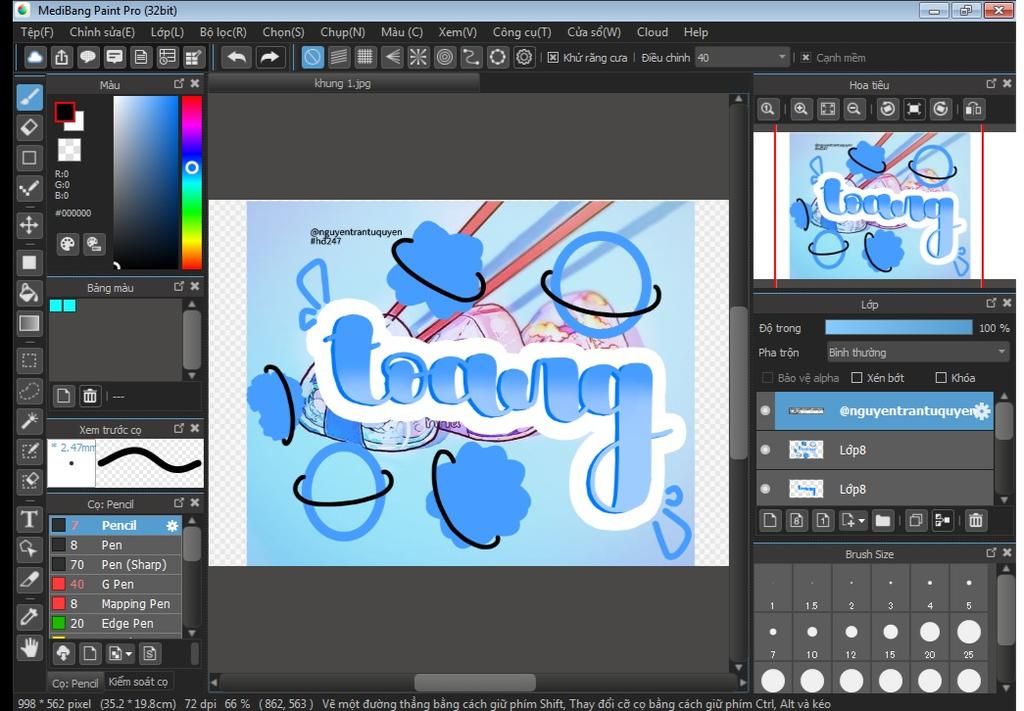The width and height of the screenshot is (1024, 711).
Task: Open @nguyentrantuquyen layer settings gear
Action: pos(982,411)
